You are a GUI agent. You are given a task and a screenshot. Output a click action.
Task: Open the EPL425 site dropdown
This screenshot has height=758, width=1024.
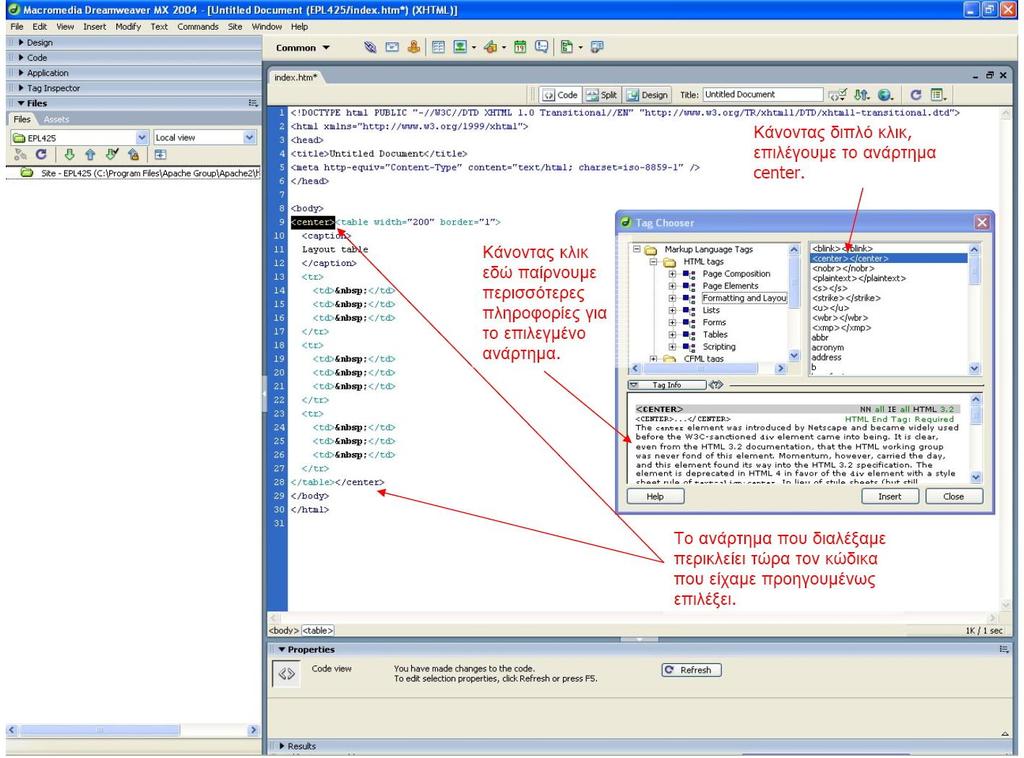click(142, 138)
